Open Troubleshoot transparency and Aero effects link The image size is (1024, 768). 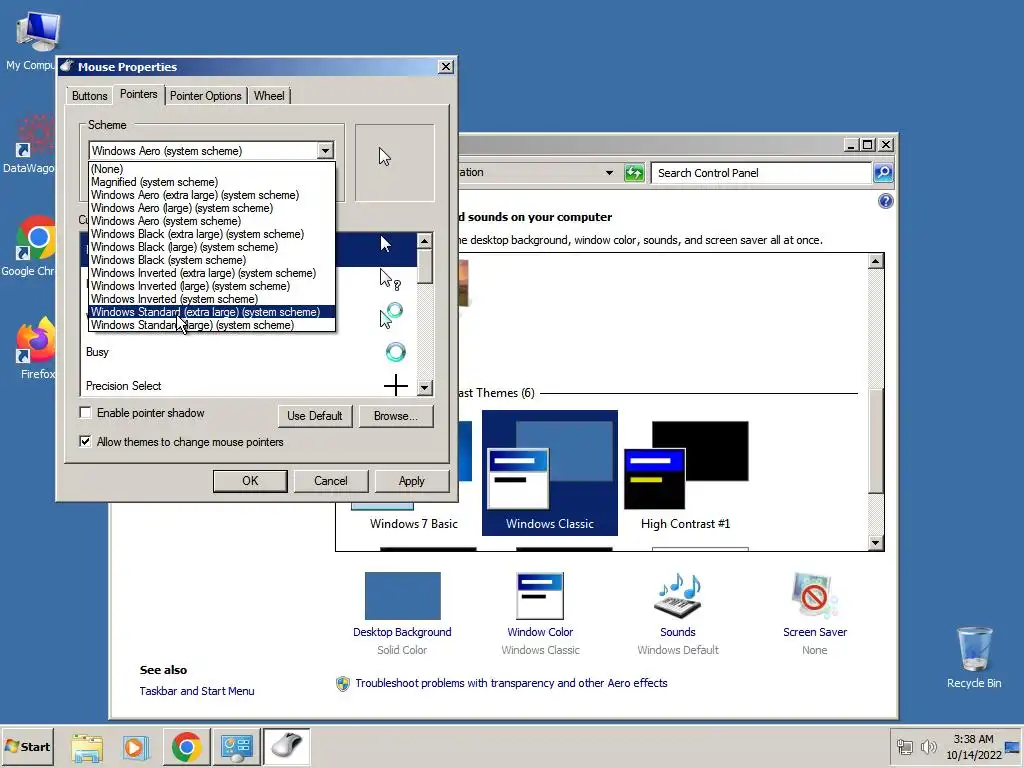(511, 683)
